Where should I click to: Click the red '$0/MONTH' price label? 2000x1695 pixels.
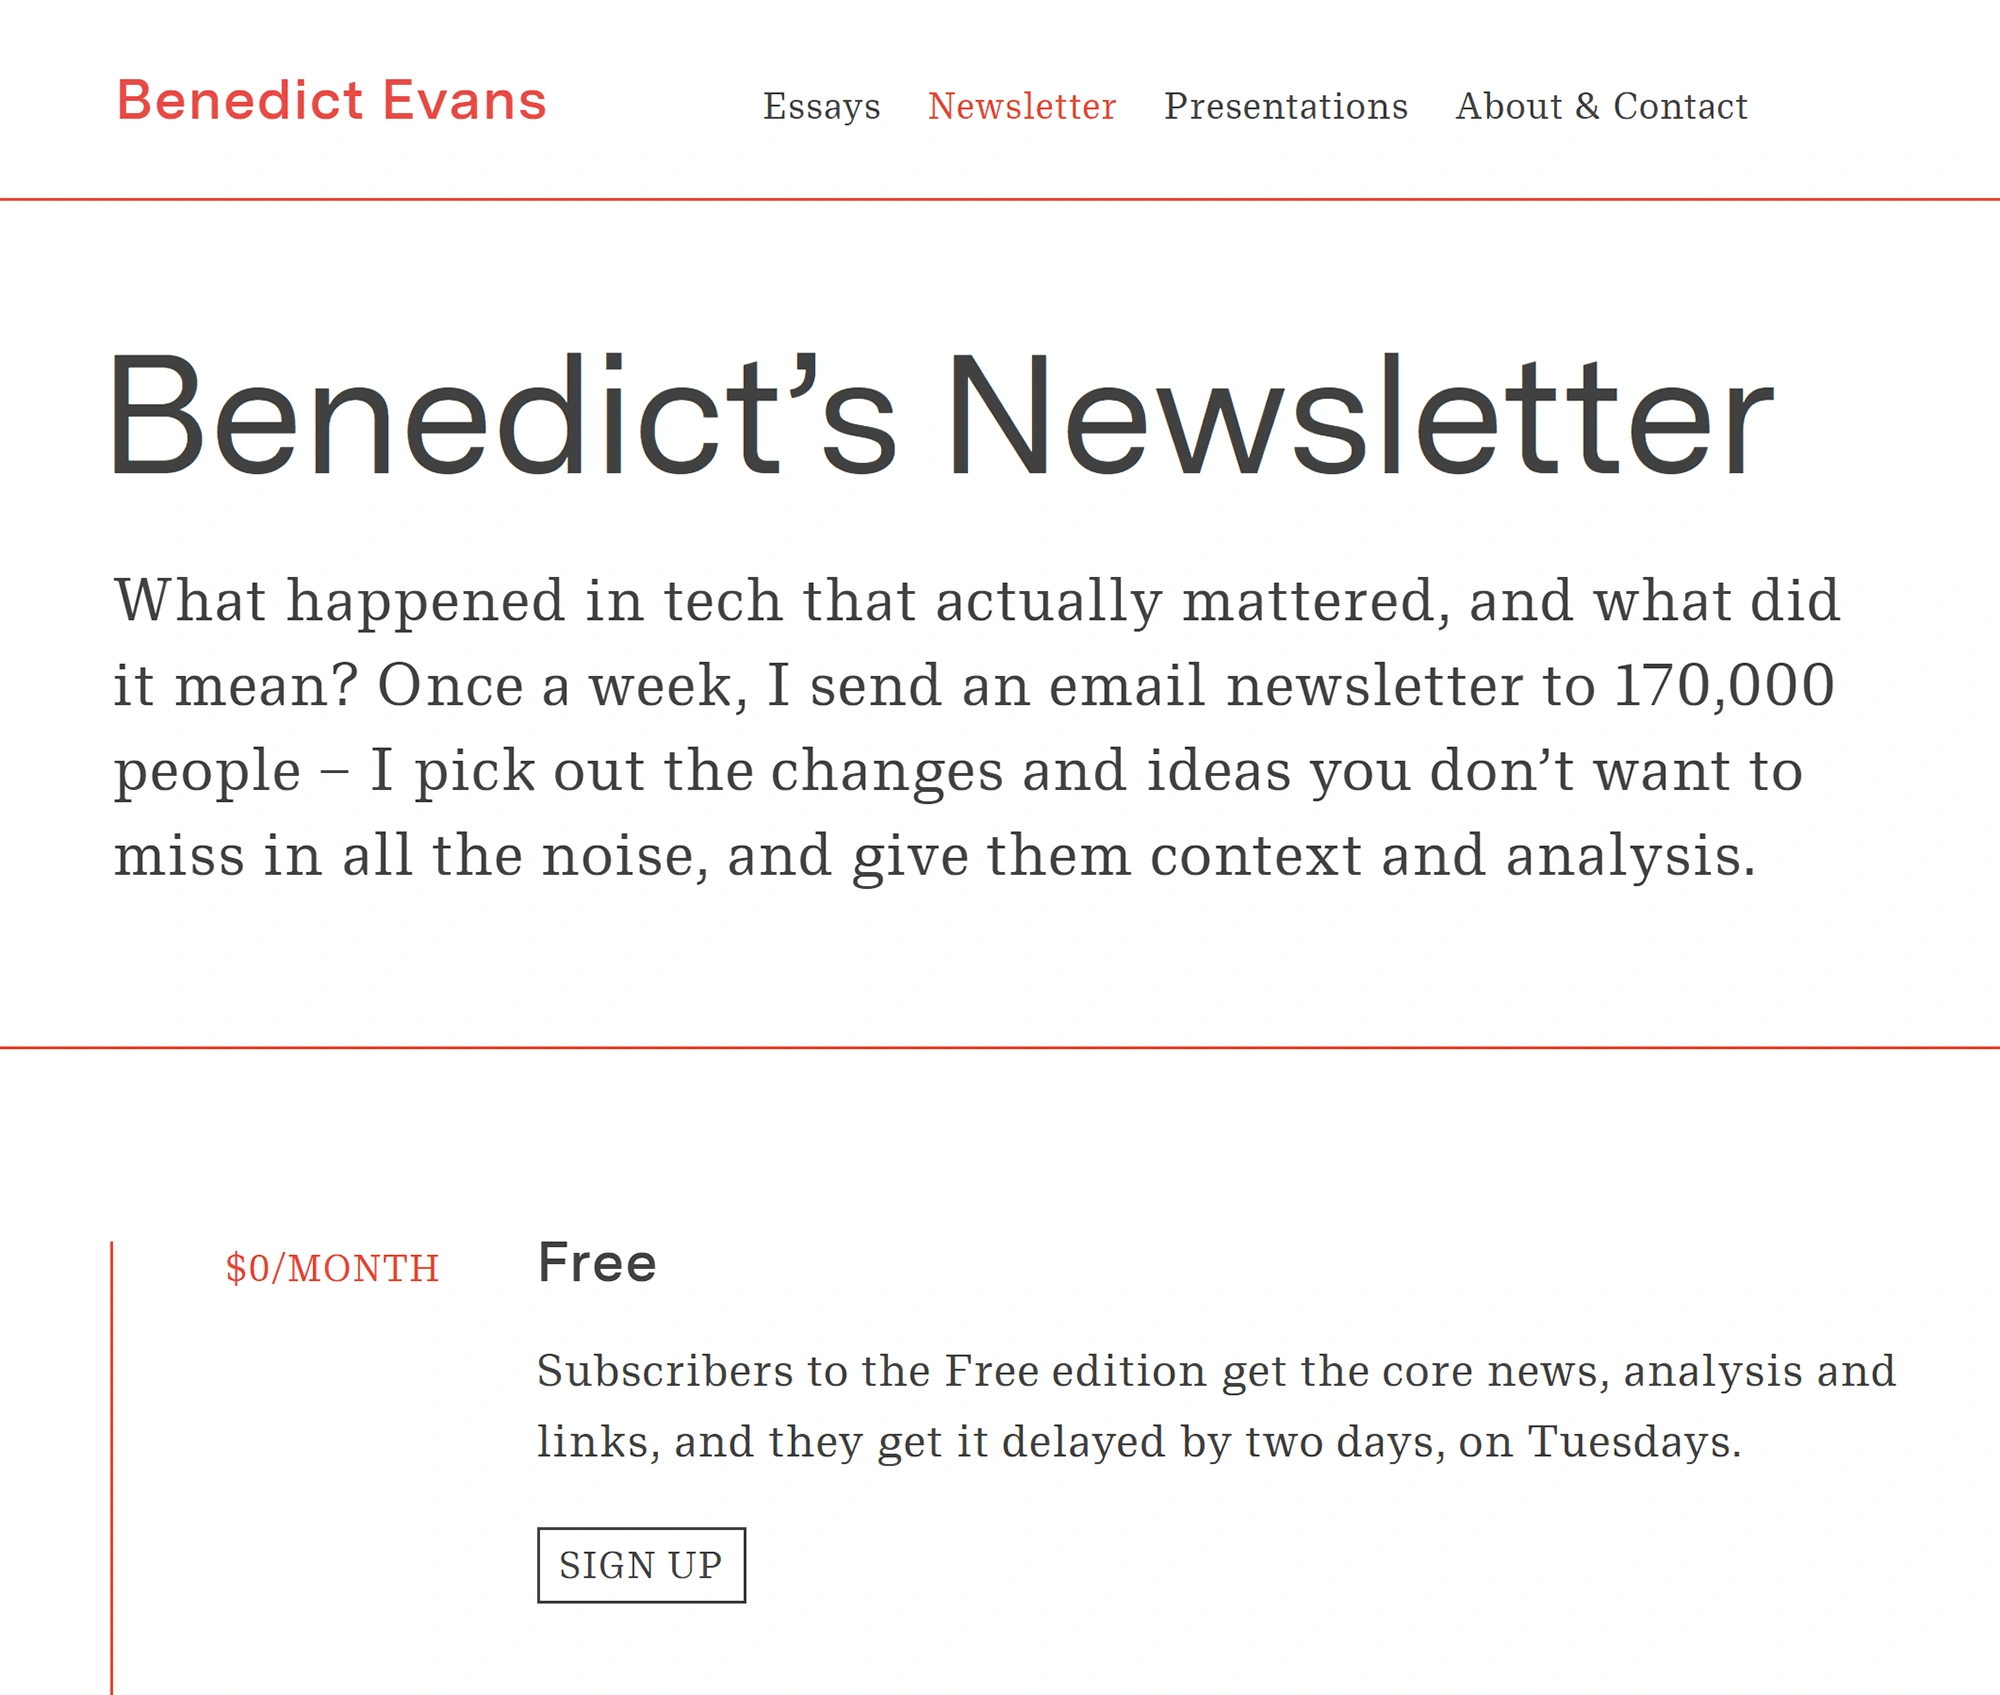point(331,1268)
